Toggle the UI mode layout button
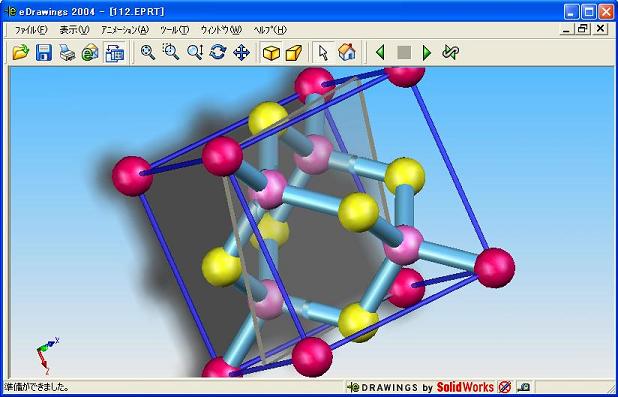618x397 pixels. click(x=115, y=52)
